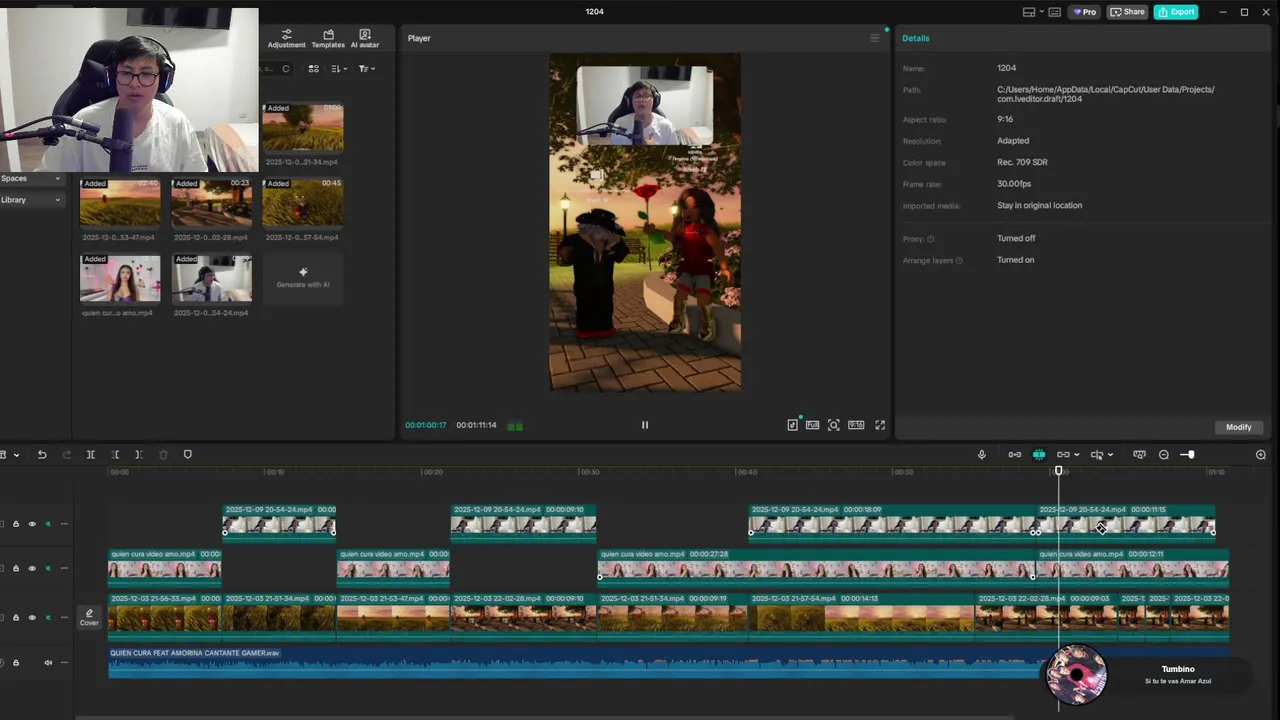The image size is (1280, 720).
Task: Zoom out the timeline with minus magnifier
Action: click(x=1163, y=455)
